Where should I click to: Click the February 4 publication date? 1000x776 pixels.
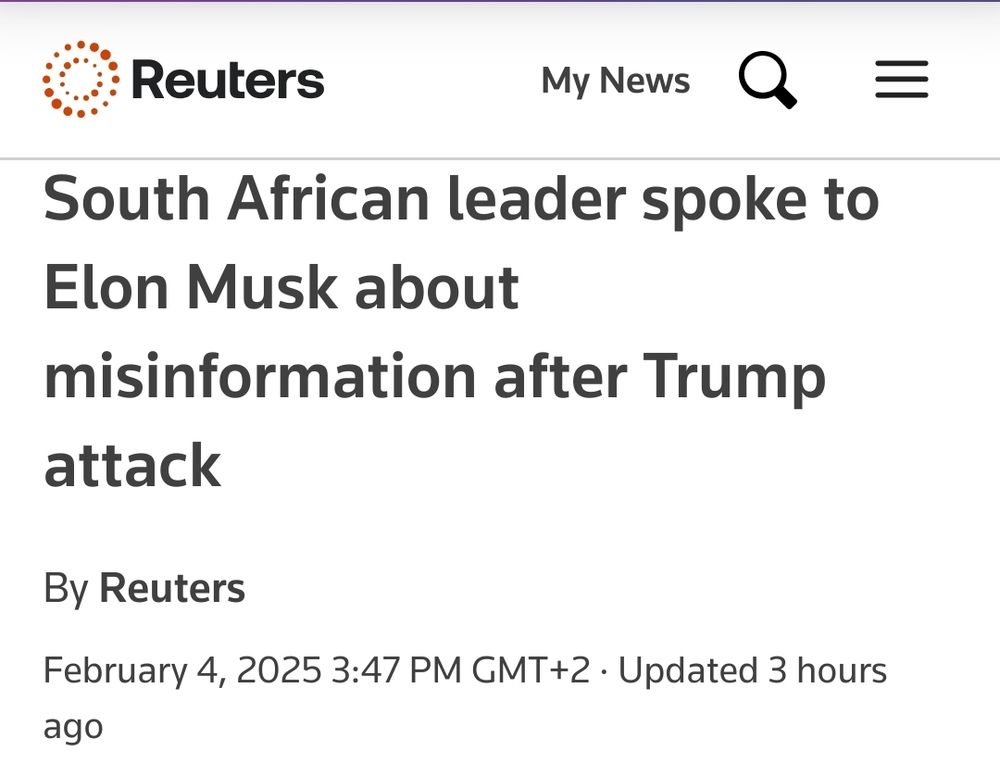click(170, 670)
